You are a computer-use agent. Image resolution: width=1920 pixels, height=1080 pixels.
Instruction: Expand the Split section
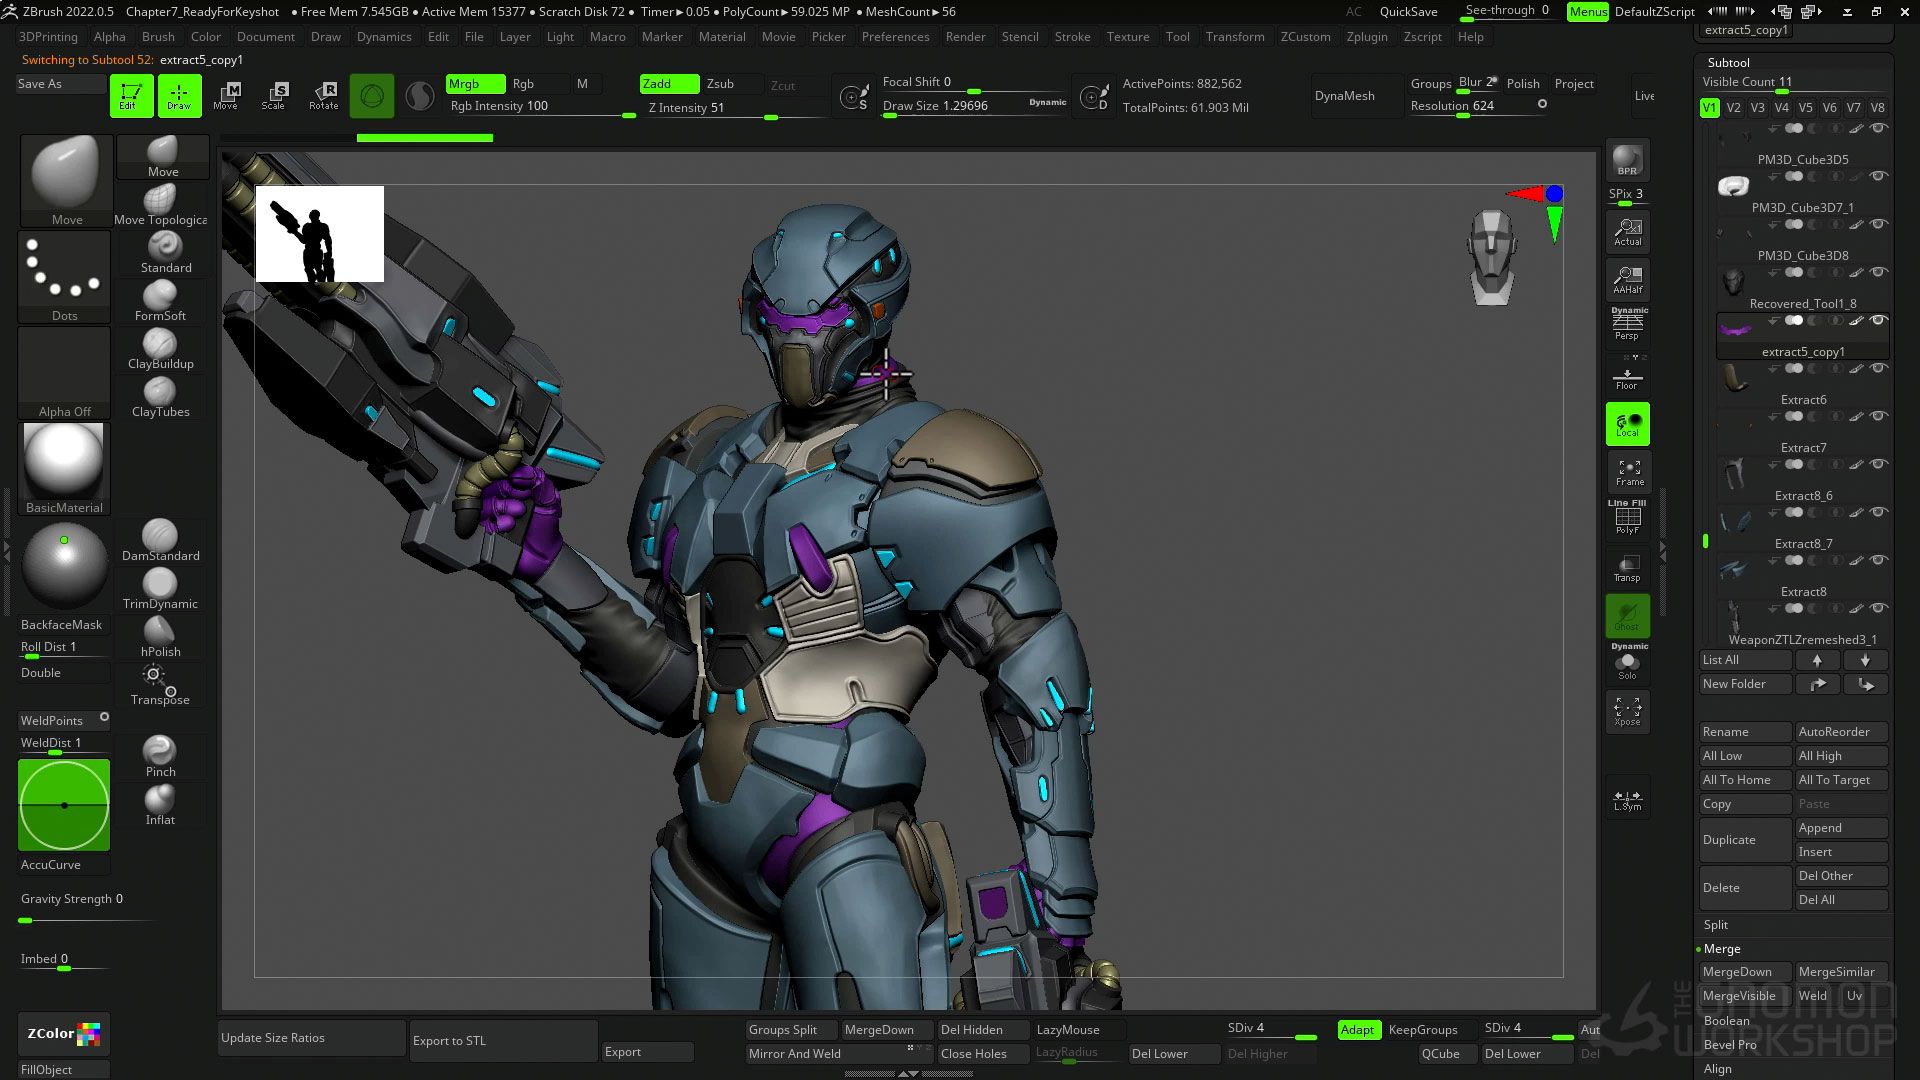tap(1716, 925)
